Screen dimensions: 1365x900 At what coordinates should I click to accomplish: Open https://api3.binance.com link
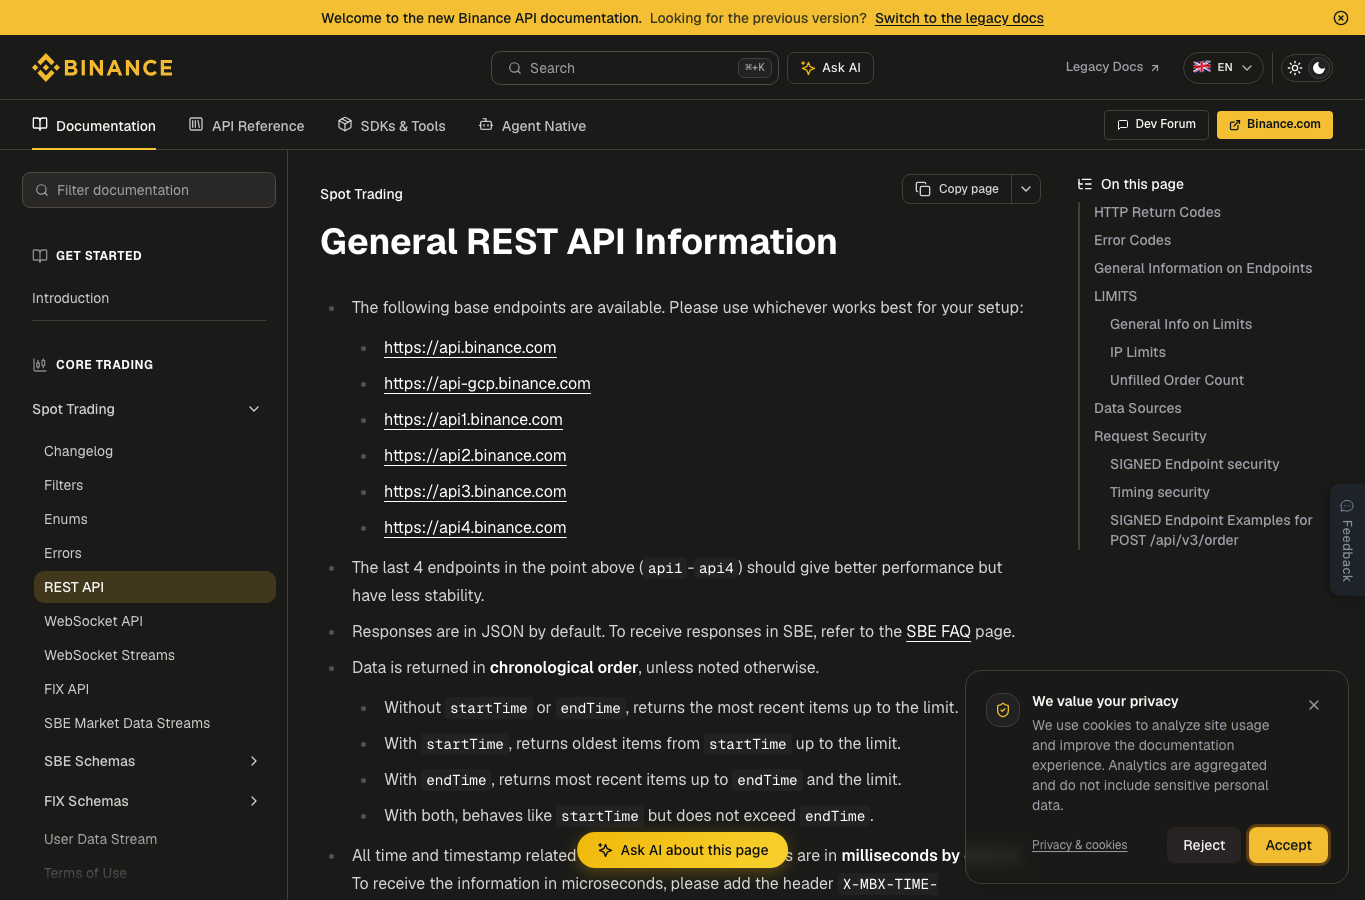(x=475, y=491)
